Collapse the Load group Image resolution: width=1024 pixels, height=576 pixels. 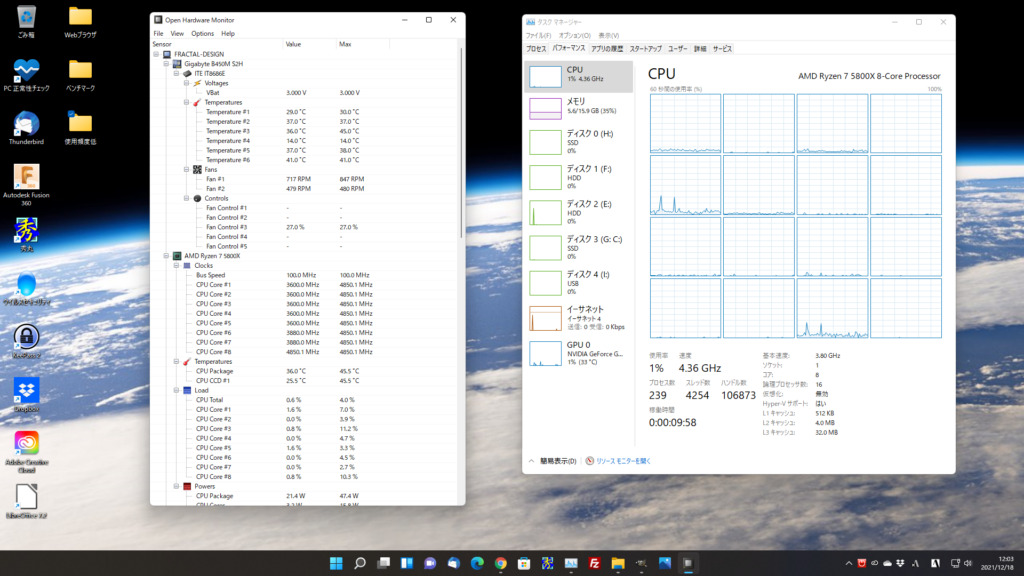176,391
